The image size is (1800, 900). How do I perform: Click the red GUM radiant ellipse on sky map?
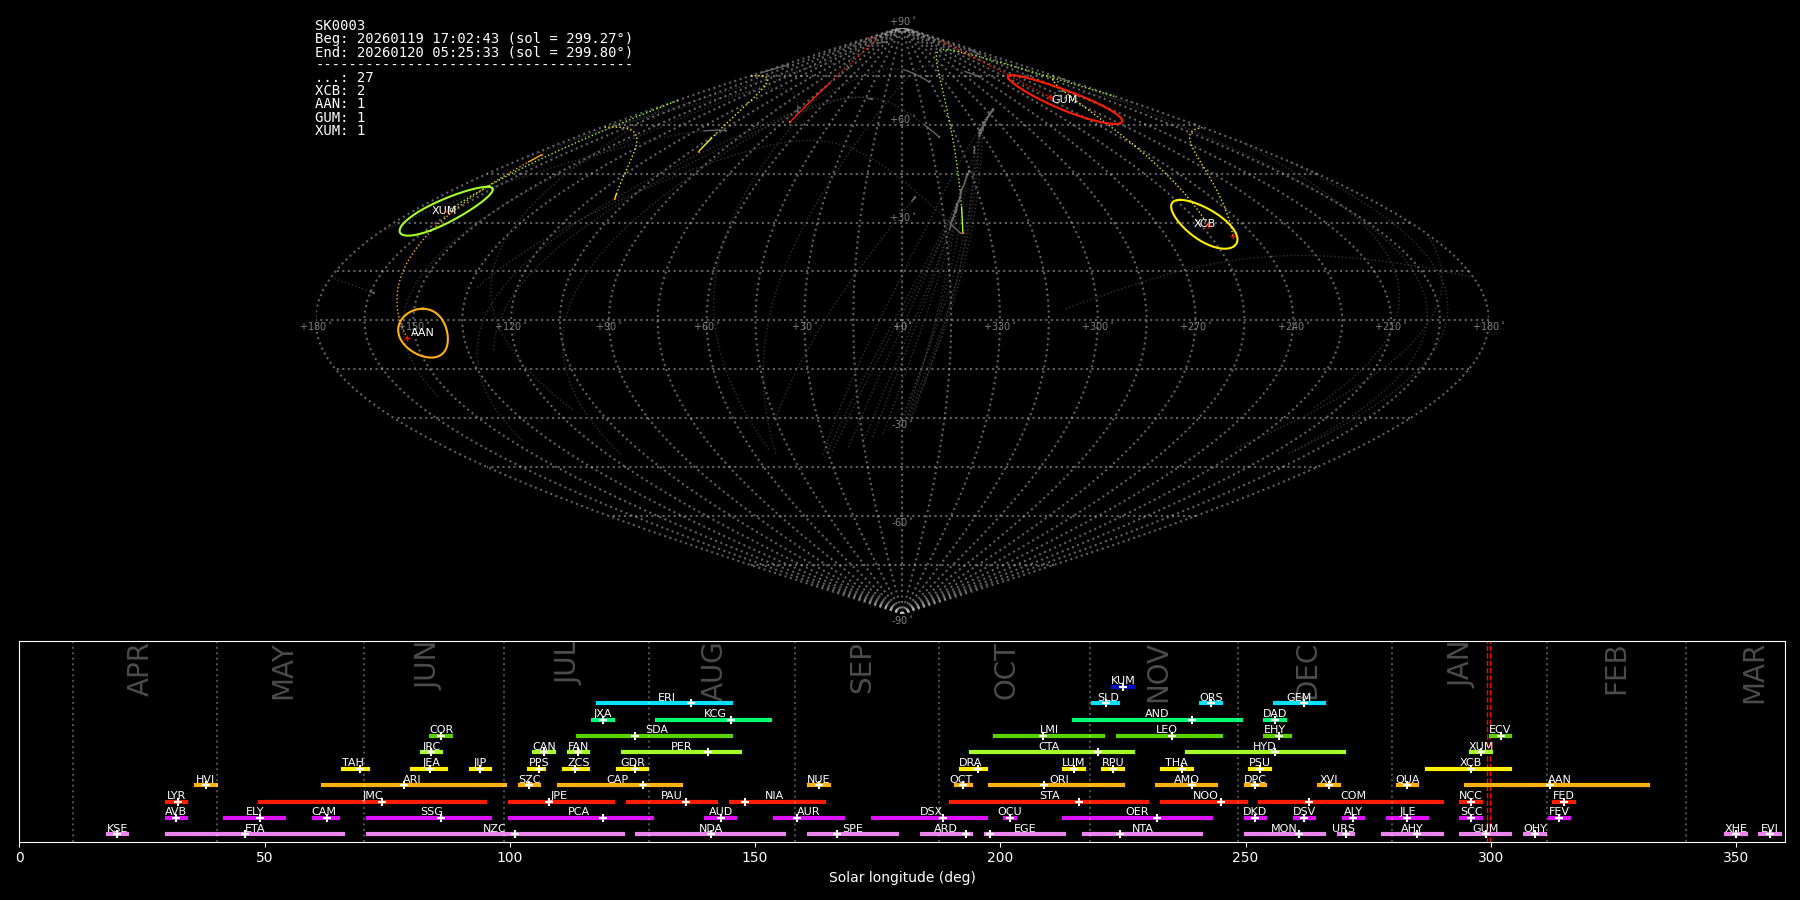[x=1064, y=99]
